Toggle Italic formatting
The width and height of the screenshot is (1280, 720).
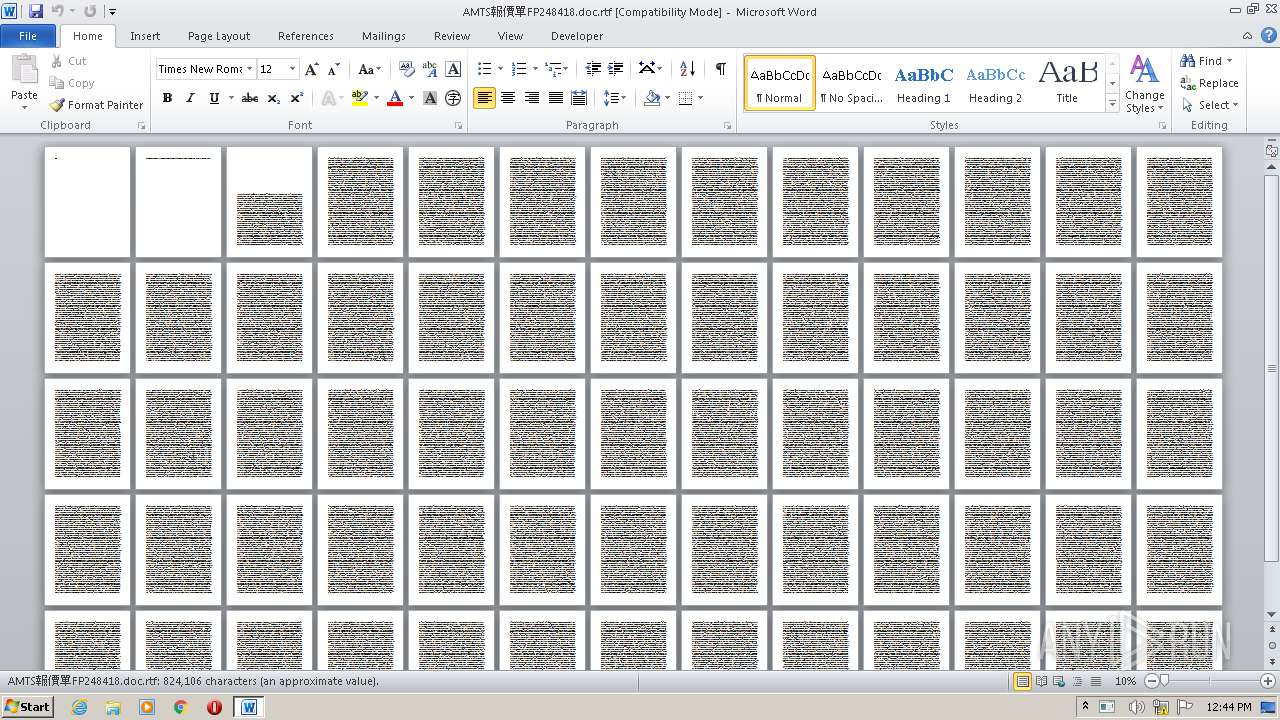(190, 98)
